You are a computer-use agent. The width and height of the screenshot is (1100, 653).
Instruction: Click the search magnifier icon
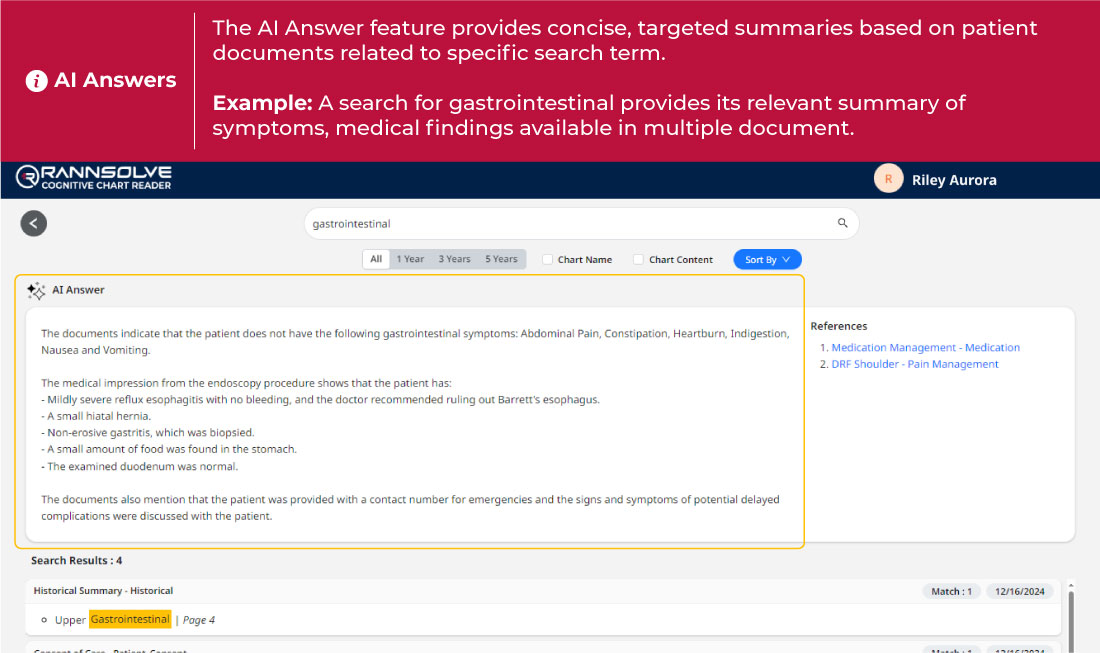coord(842,224)
